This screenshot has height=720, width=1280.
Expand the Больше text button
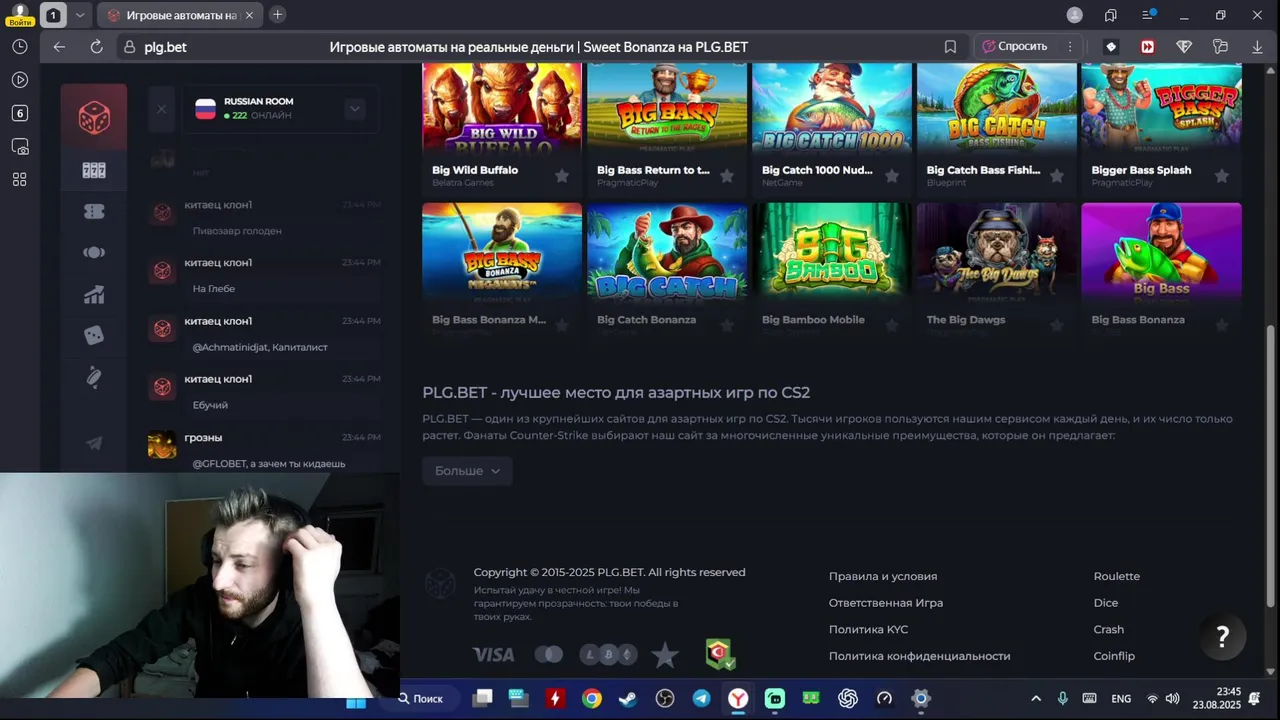pos(467,471)
